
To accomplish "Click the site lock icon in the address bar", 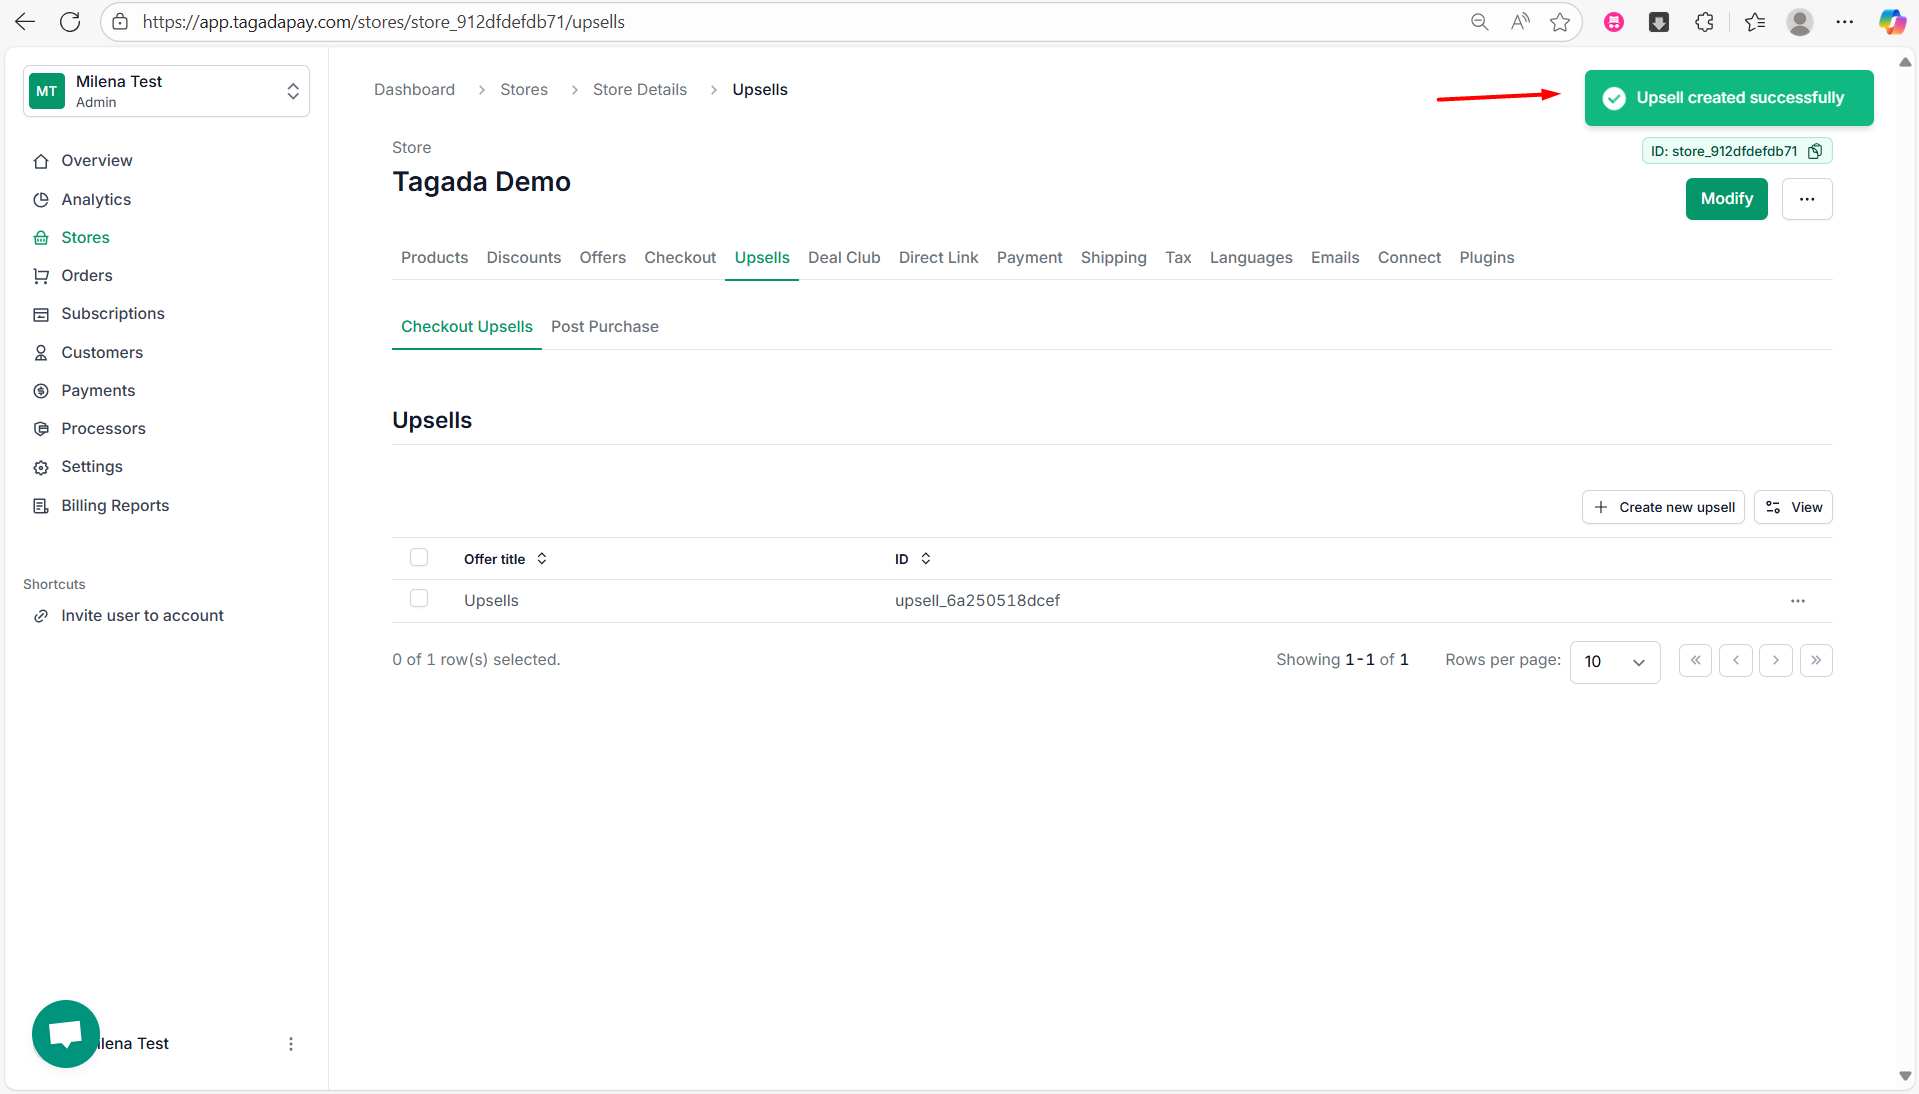I will (120, 21).
